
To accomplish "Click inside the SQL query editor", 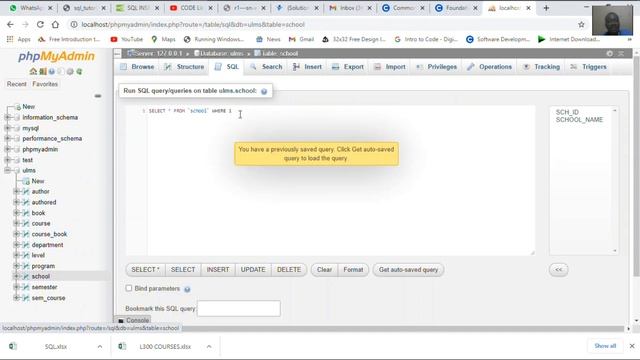I will 331,180.
